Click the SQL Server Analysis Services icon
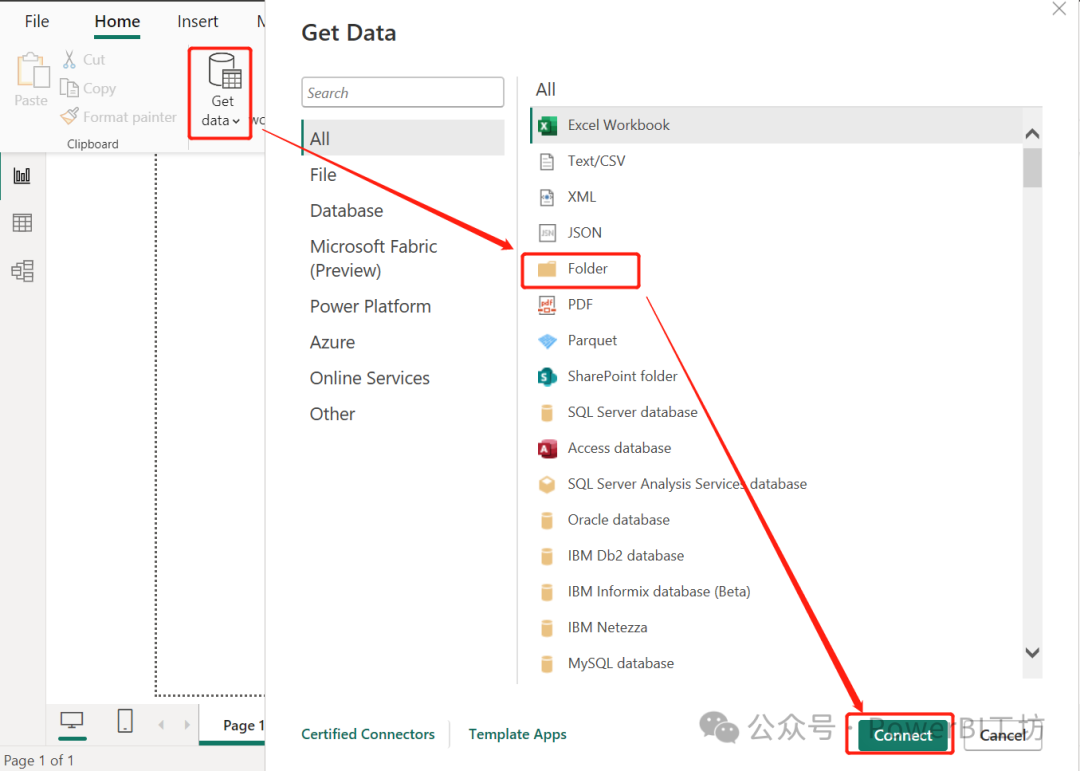The width and height of the screenshot is (1080, 771). [x=547, y=484]
